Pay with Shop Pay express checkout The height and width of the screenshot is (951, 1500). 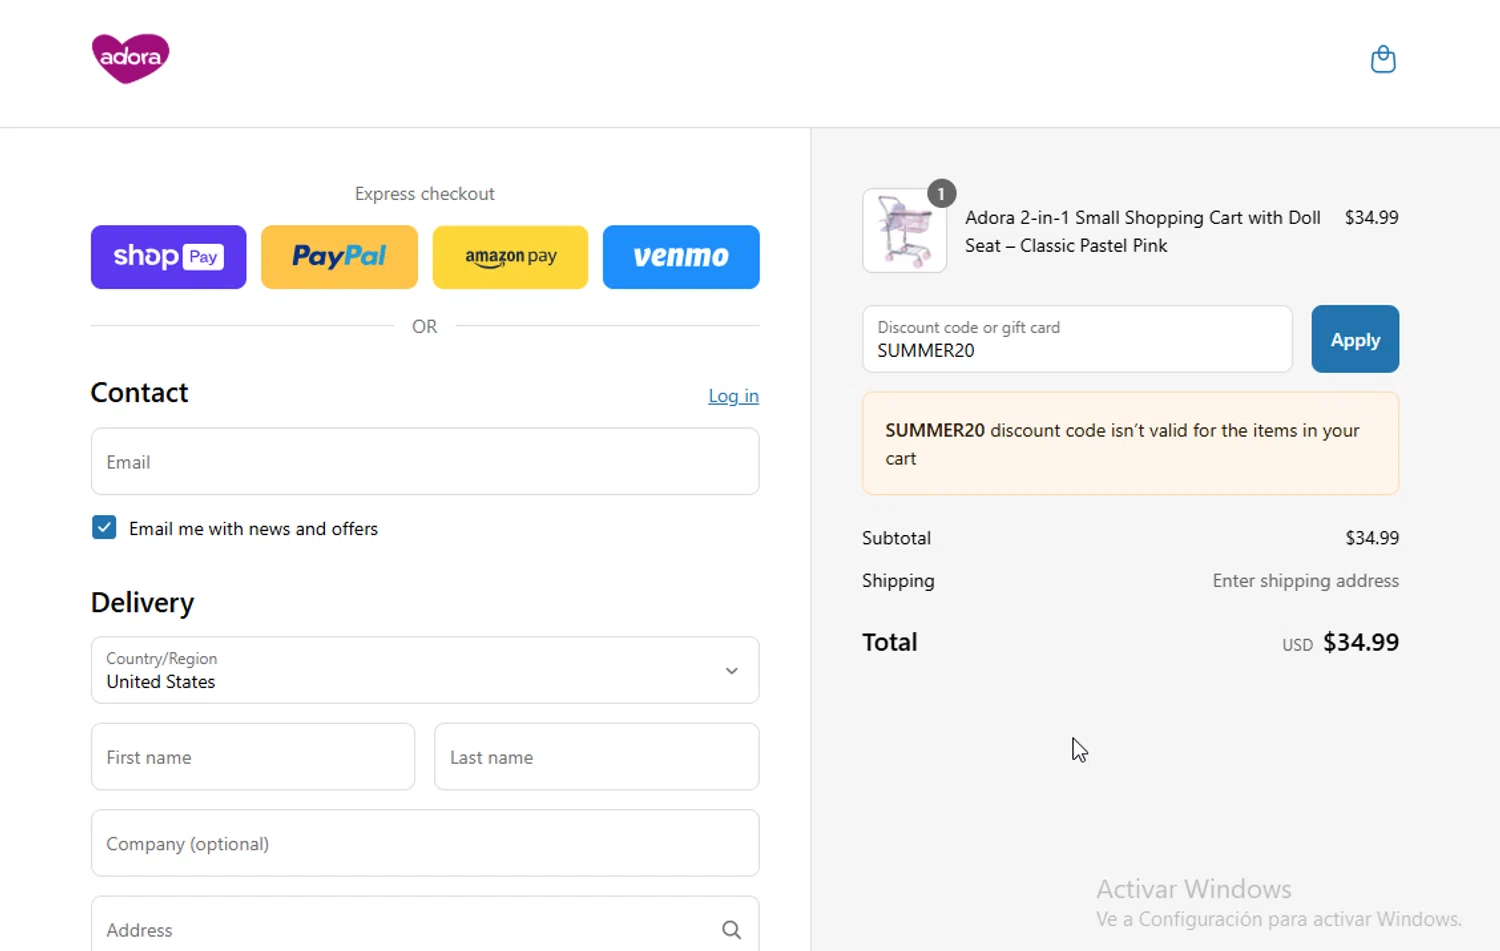pos(168,257)
